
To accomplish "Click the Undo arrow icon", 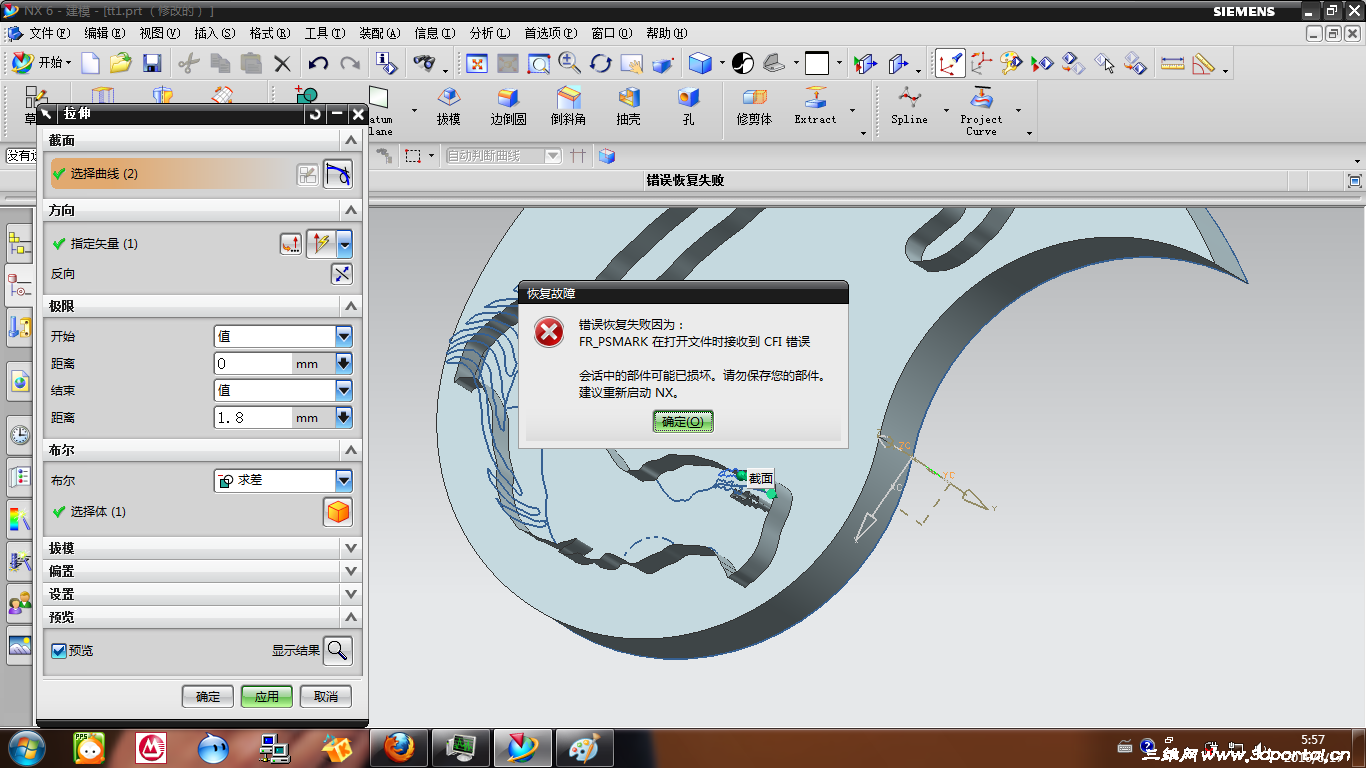I will coord(318,63).
